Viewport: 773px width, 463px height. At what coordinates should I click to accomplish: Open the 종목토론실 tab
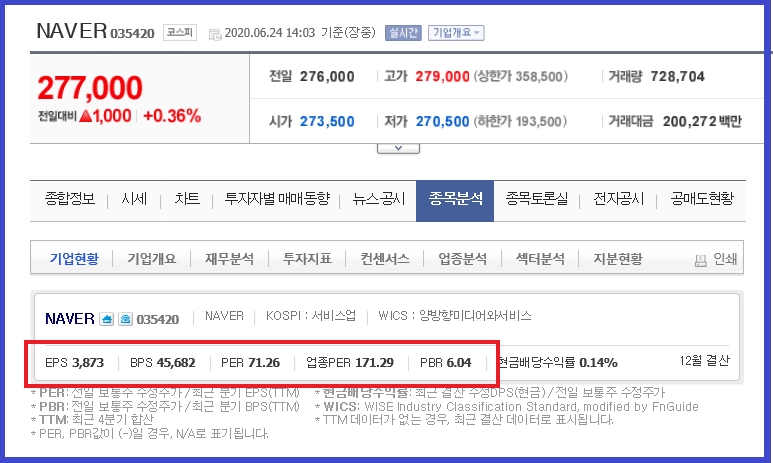[536, 199]
